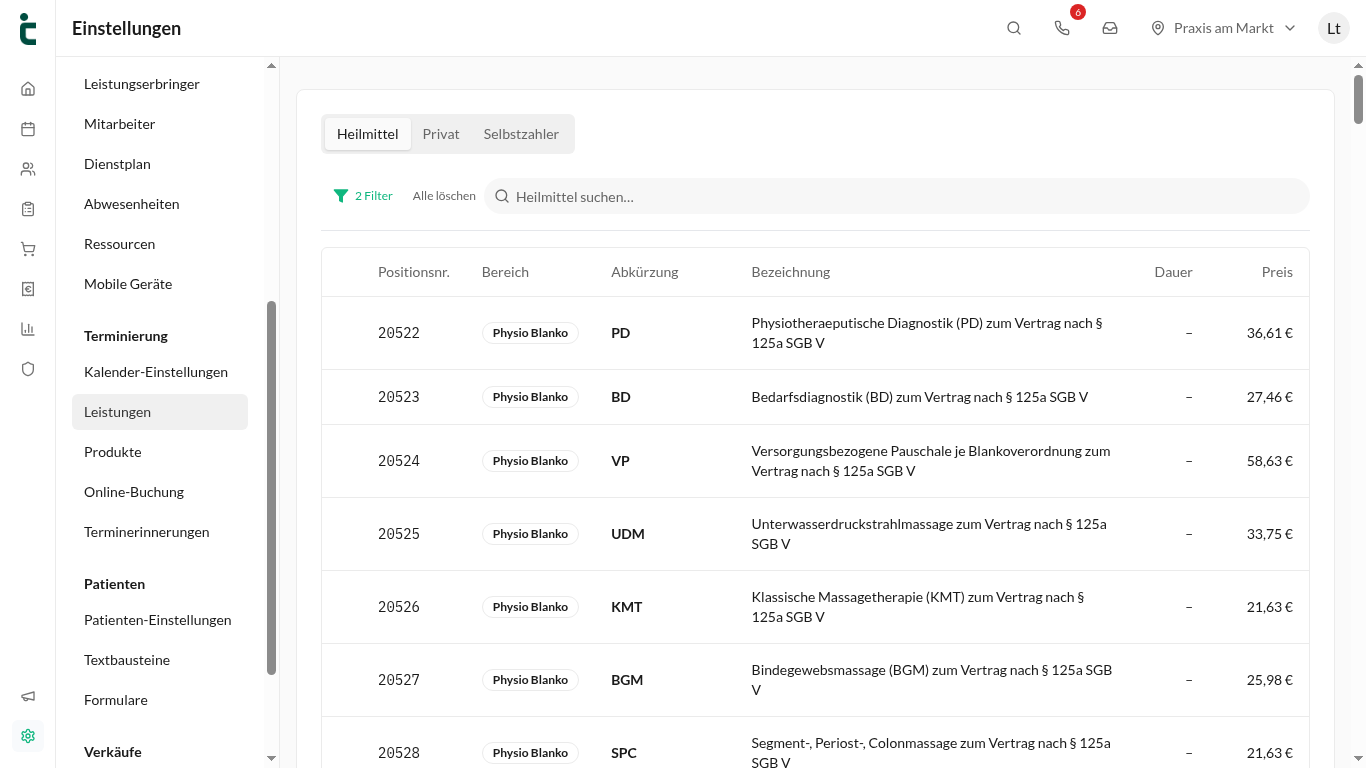Viewport: 1366px width, 768px height.
Task: Click the Dauer column header
Action: pos(1173,272)
